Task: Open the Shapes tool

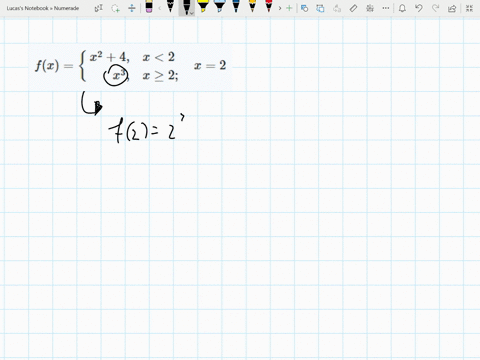Action: tap(304, 8)
